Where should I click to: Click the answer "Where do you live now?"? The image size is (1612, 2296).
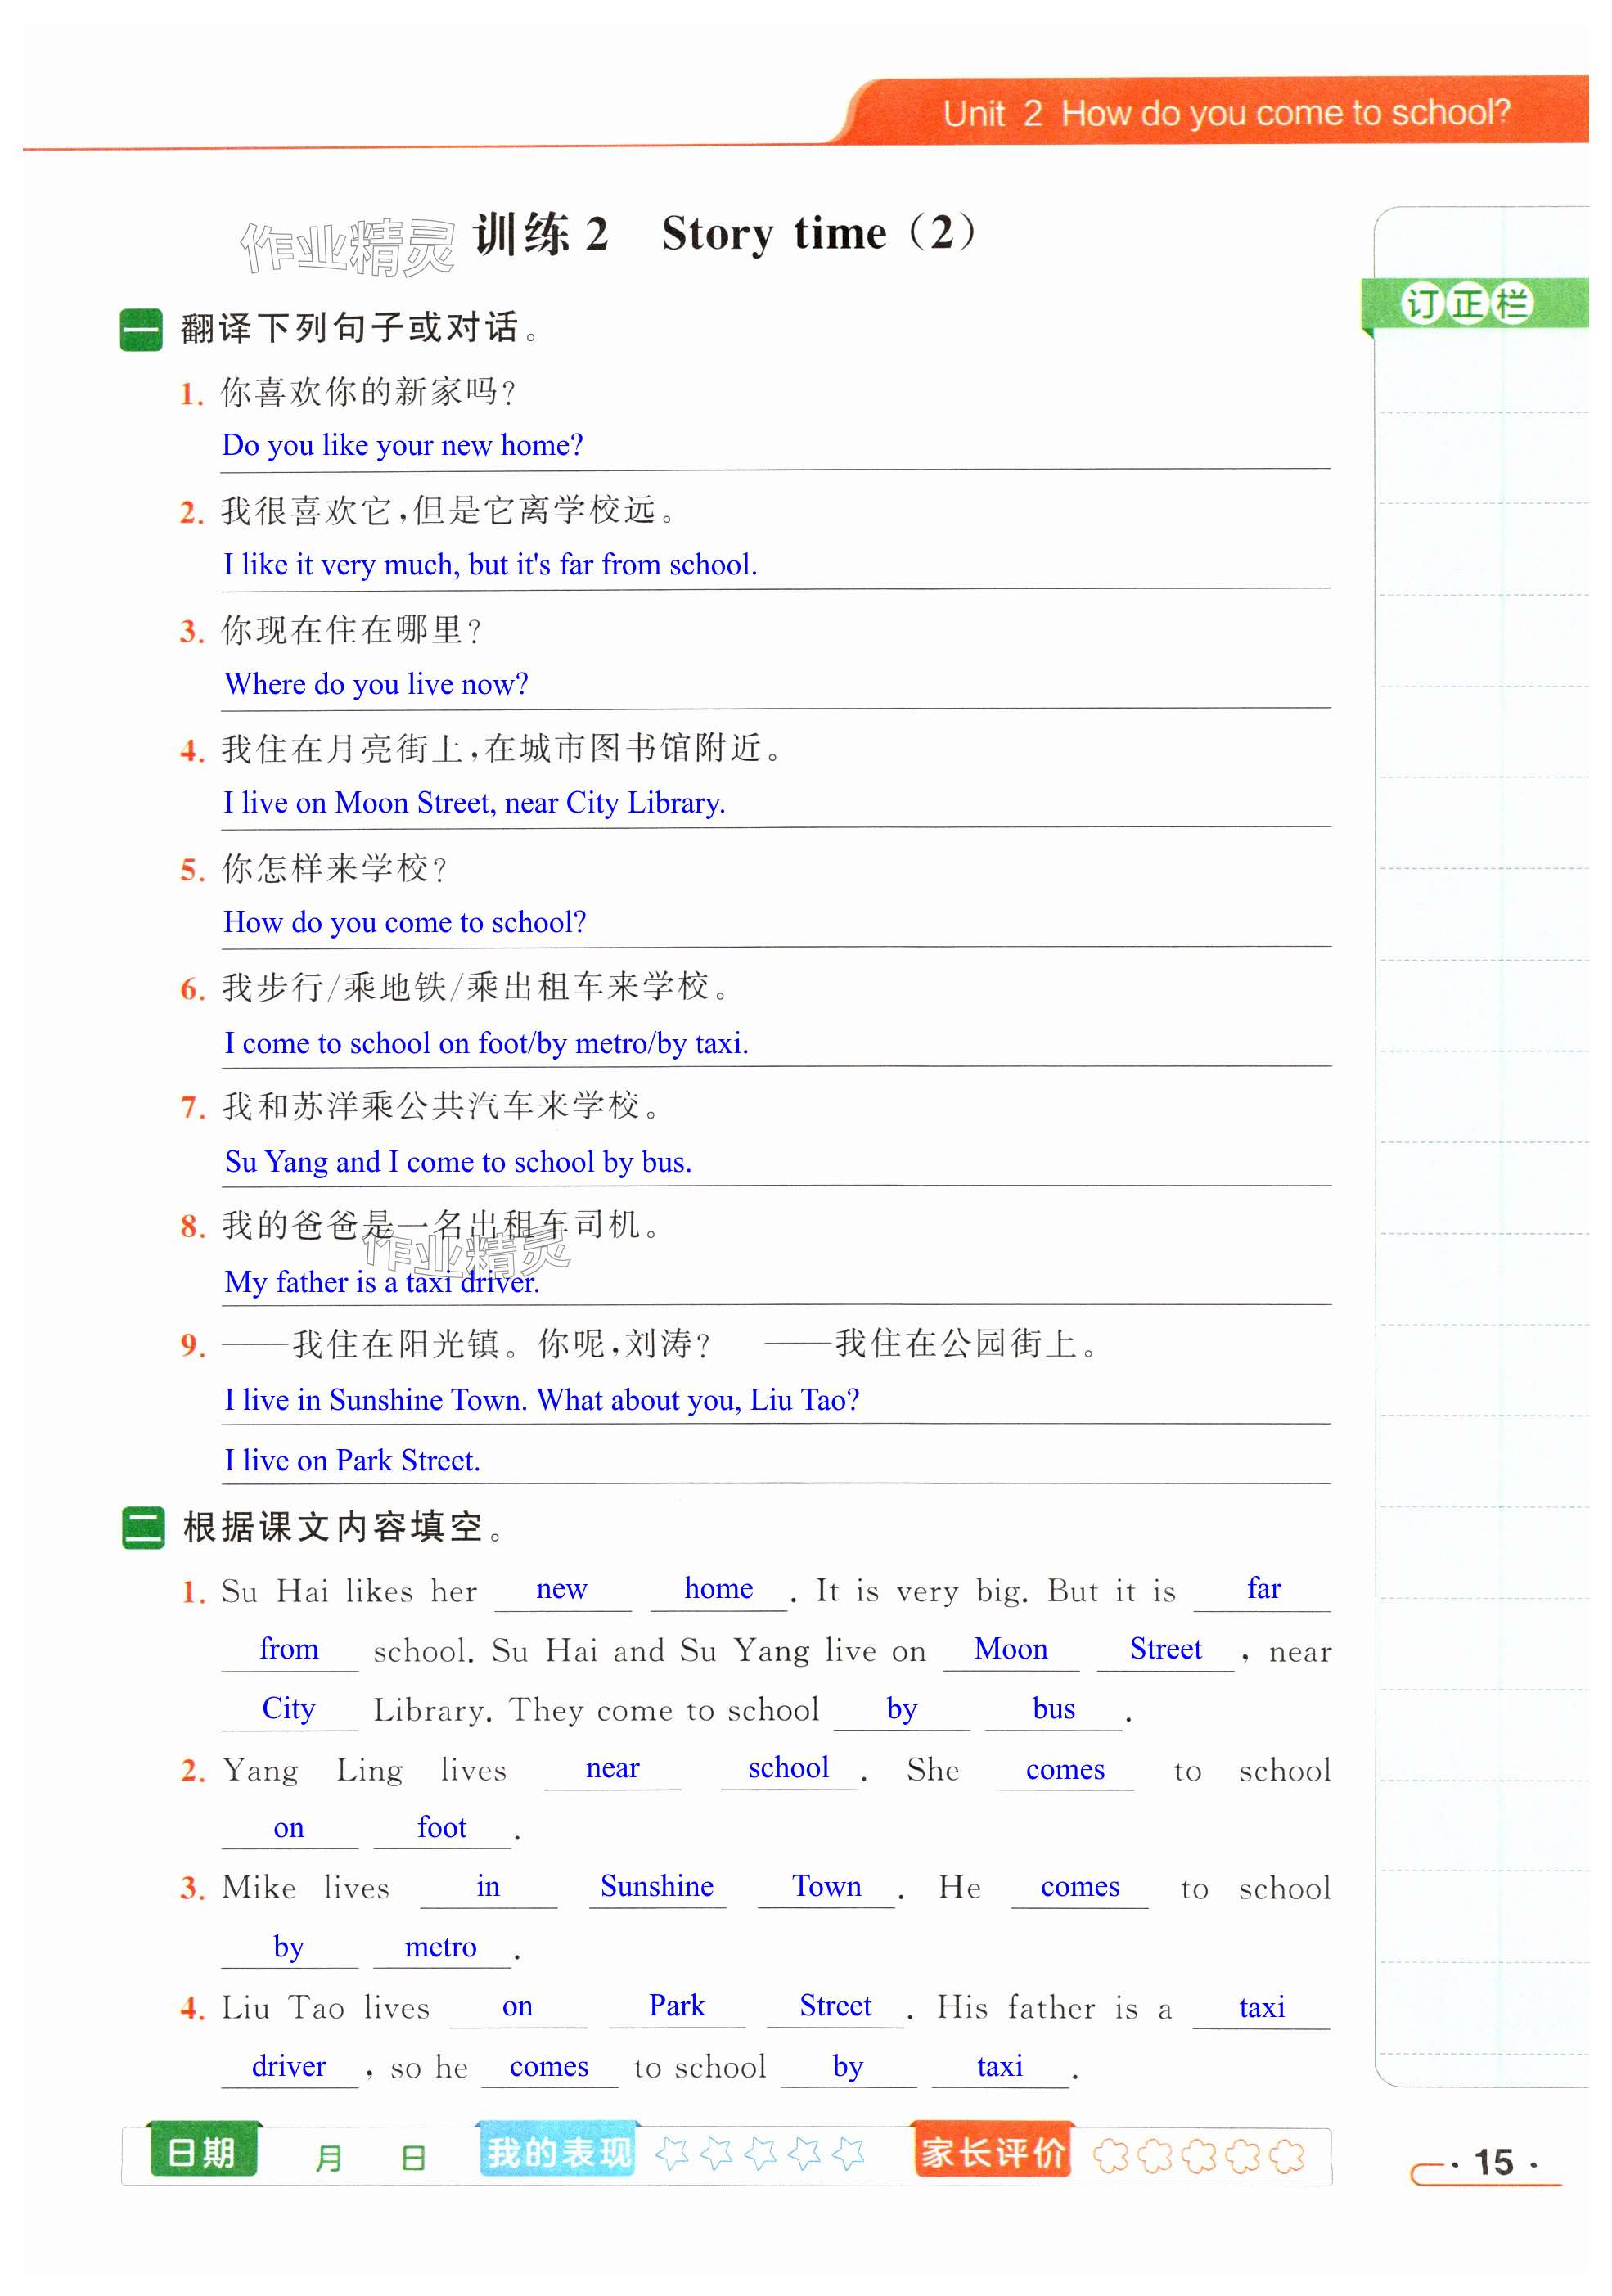click(376, 684)
